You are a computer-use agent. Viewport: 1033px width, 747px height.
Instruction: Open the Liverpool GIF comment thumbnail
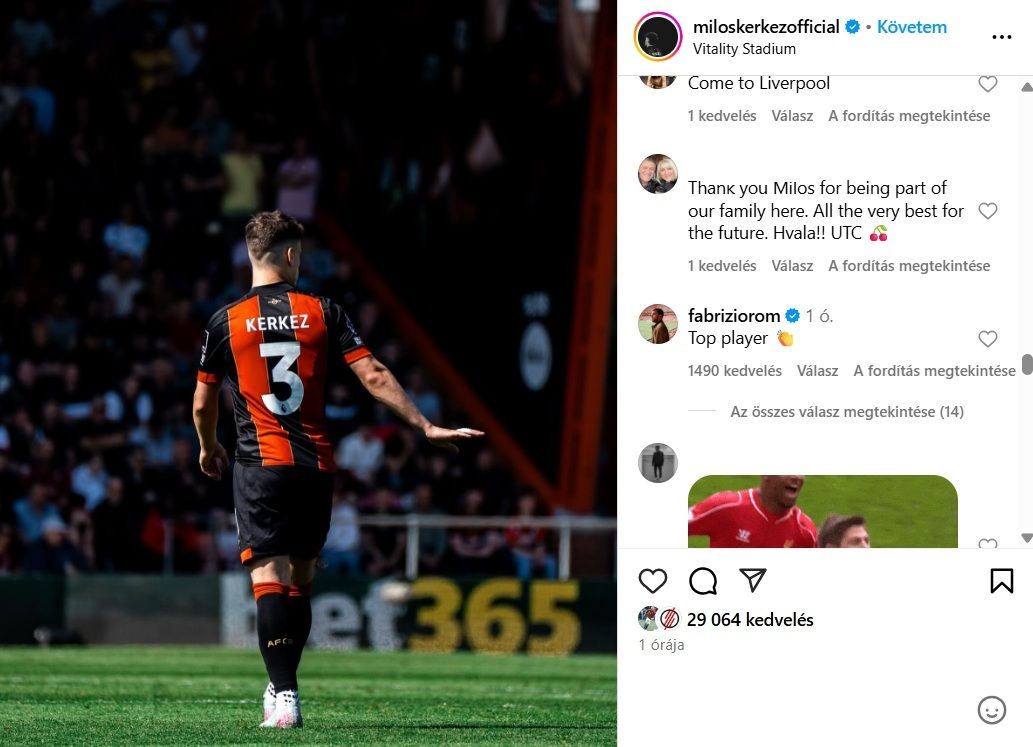click(822, 511)
